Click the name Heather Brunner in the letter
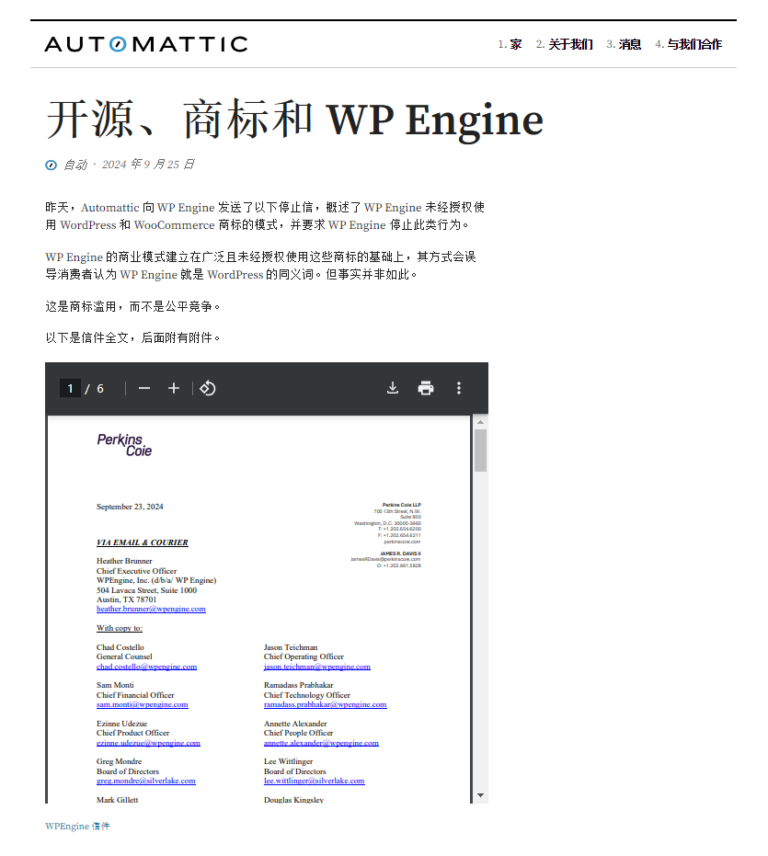The height and width of the screenshot is (856, 768). point(124,561)
